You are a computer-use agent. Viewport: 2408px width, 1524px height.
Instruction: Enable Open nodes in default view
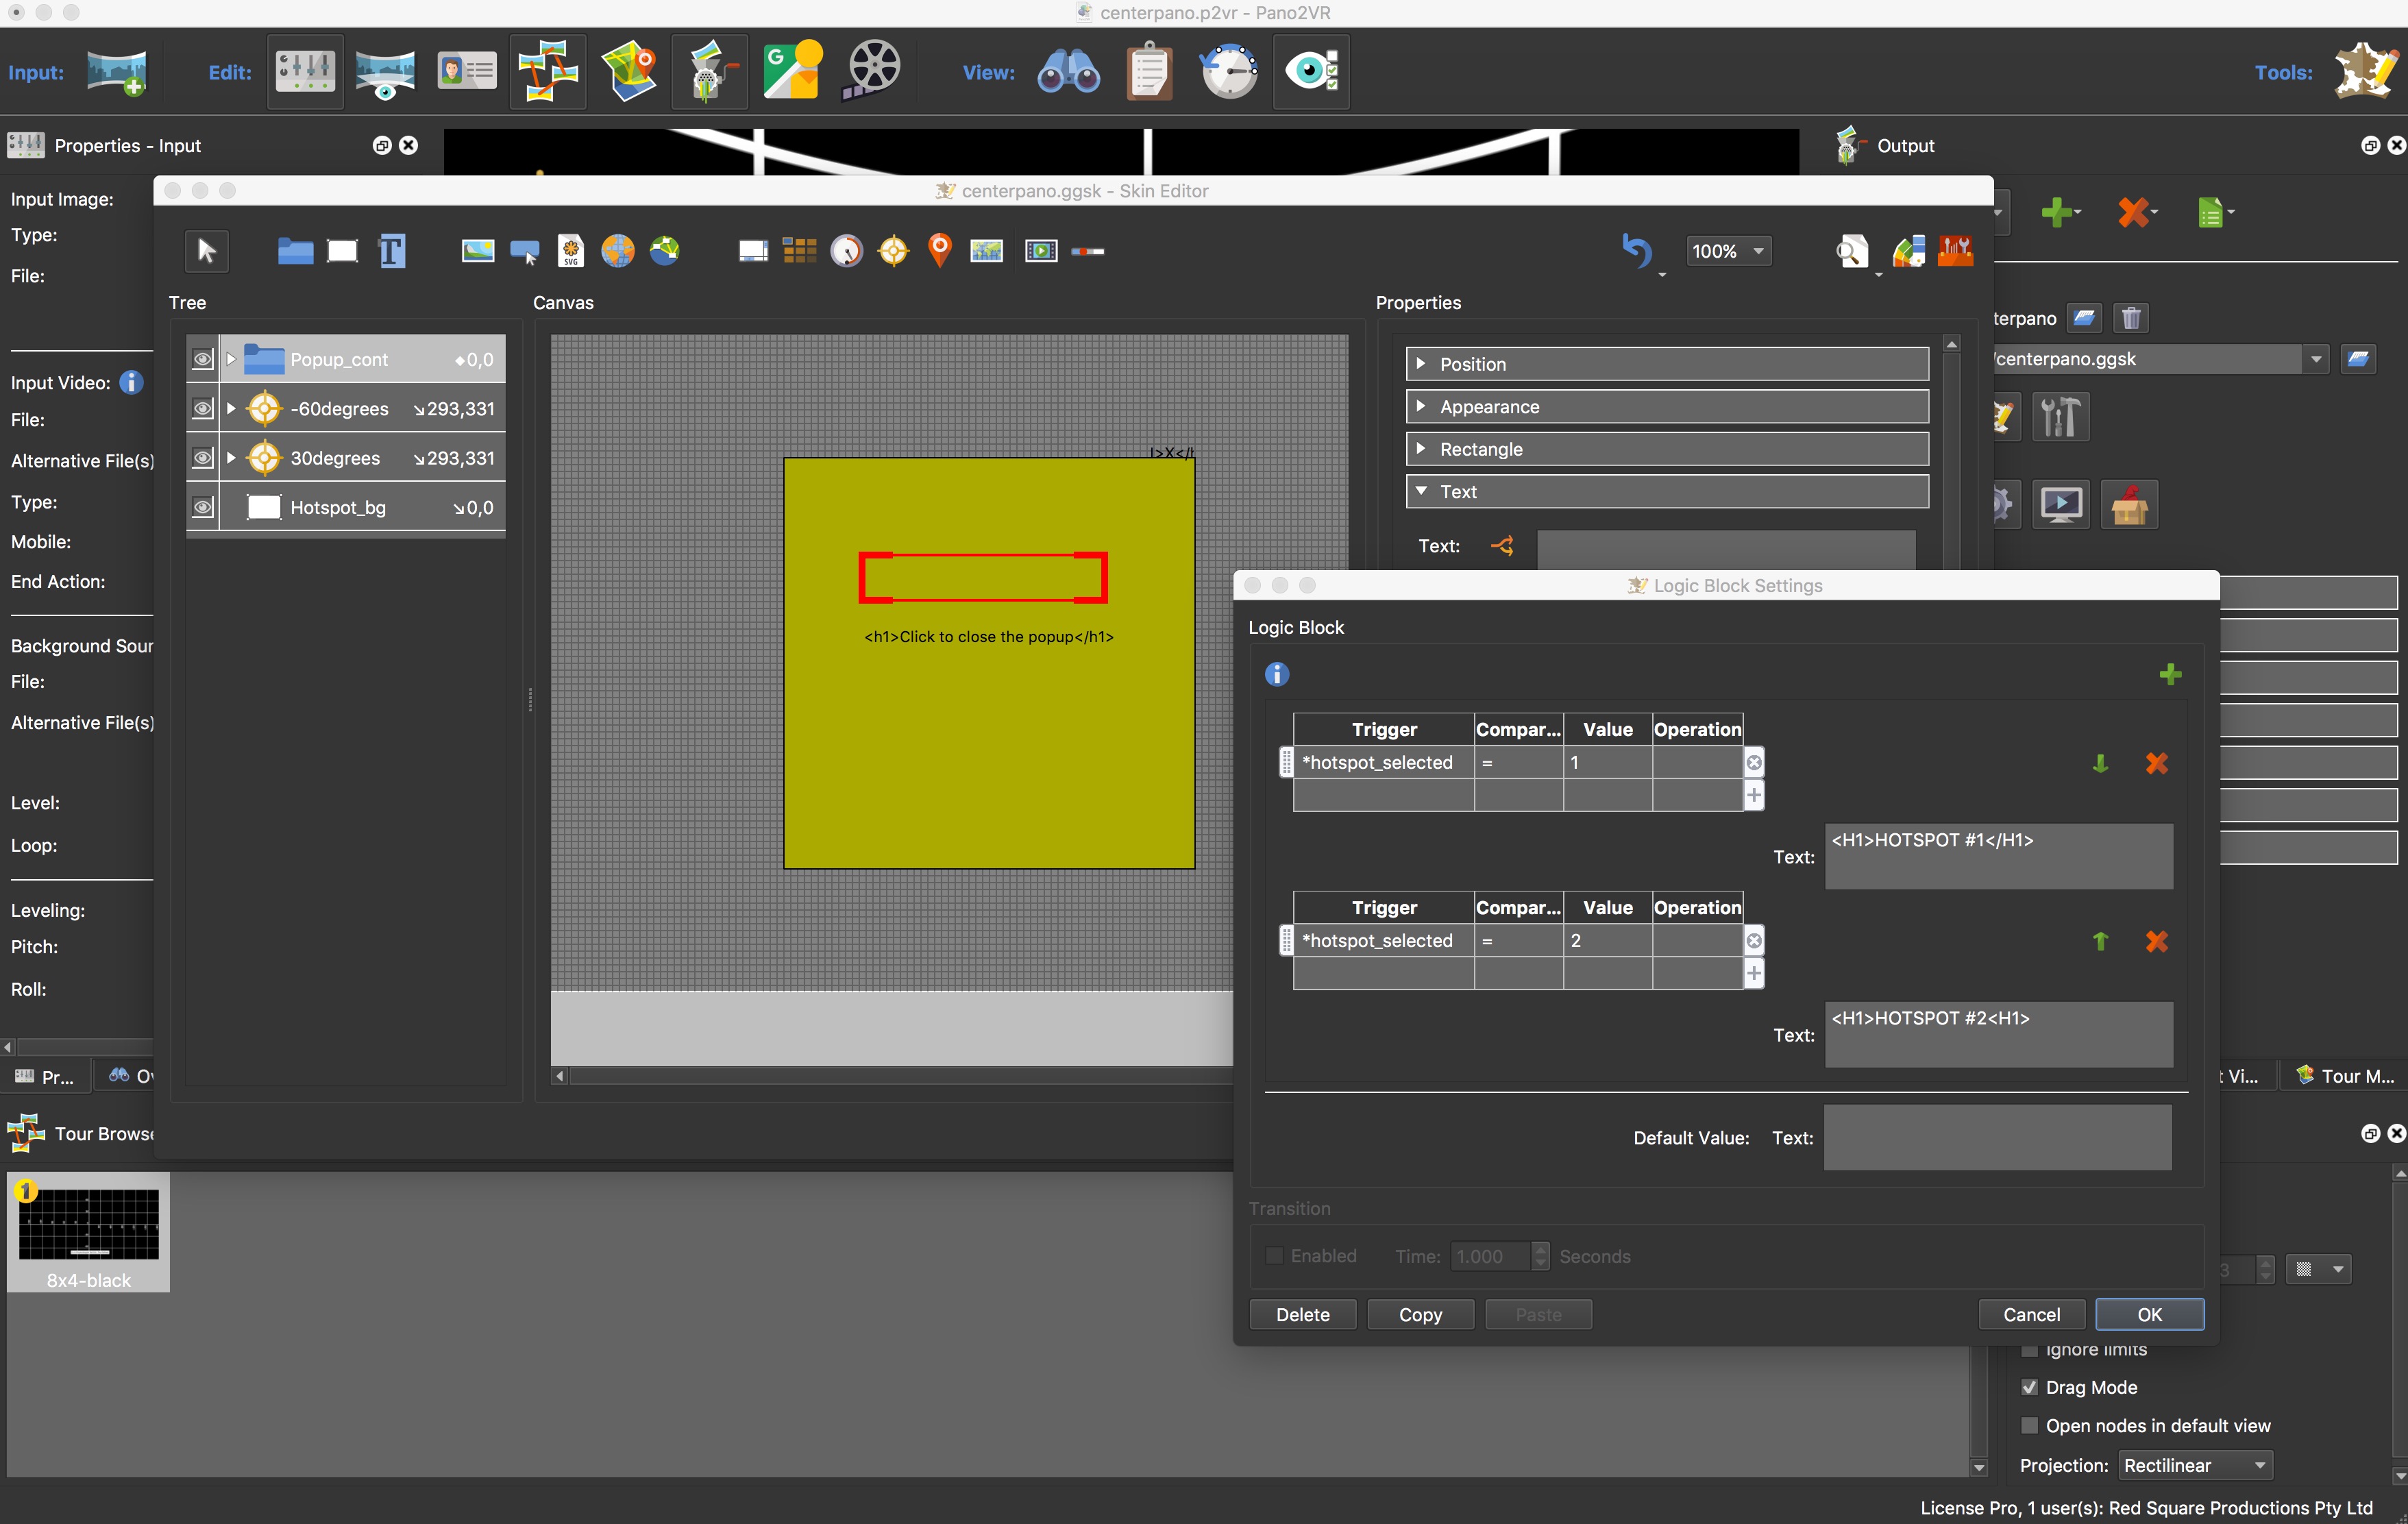click(2029, 1426)
